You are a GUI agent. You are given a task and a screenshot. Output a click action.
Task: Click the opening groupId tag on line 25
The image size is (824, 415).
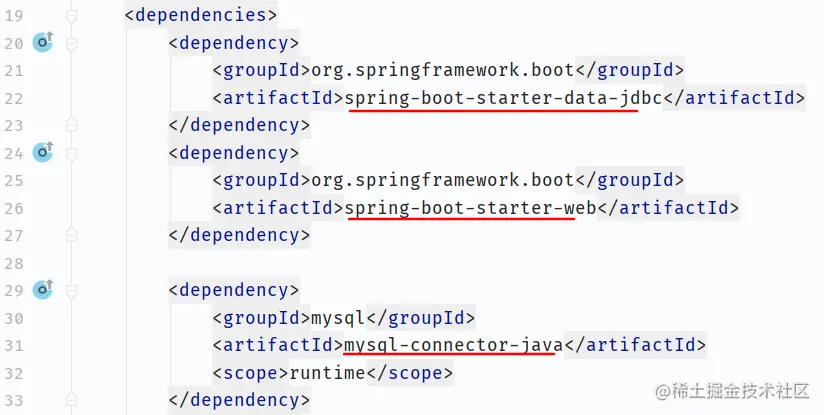click(x=262, y=181)
